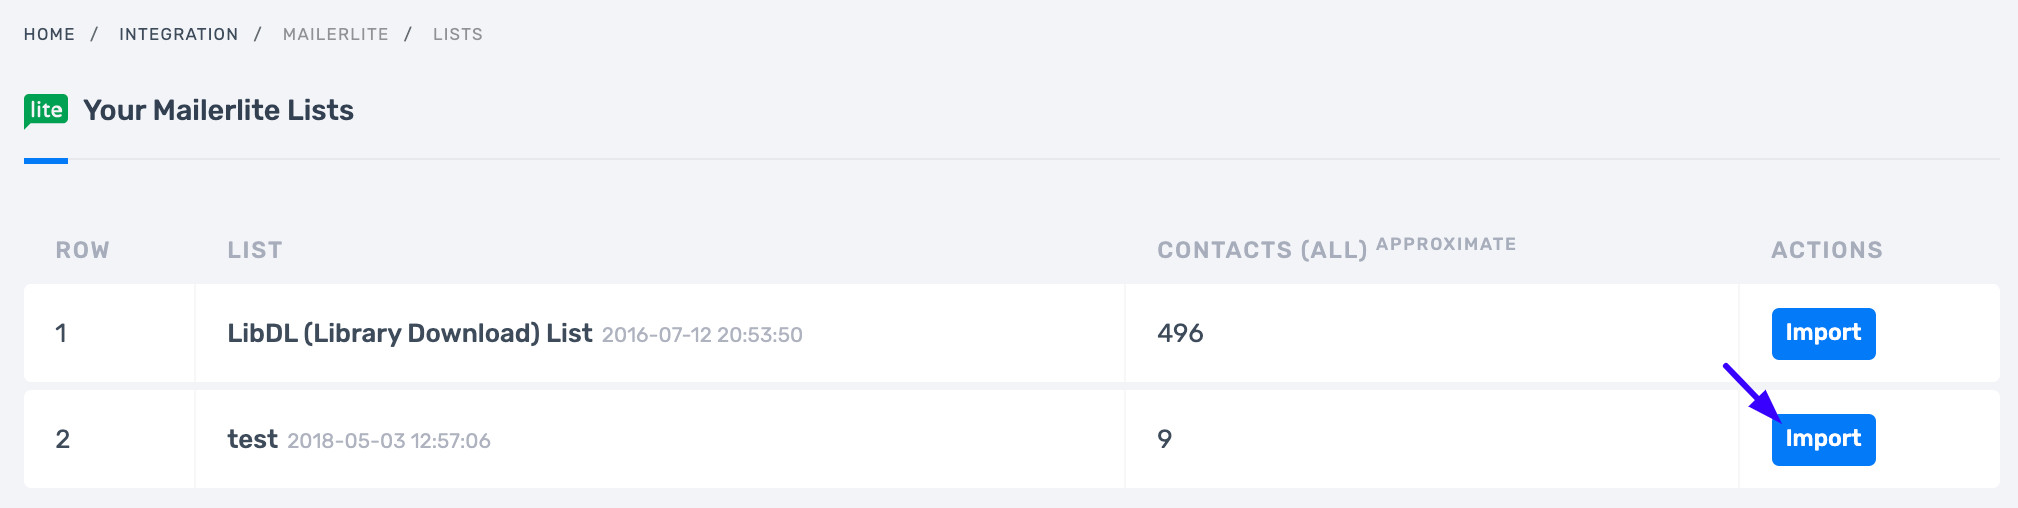Screen dimensions: 2018x508
Task: Click the Row column header
Action: (82, 250)
